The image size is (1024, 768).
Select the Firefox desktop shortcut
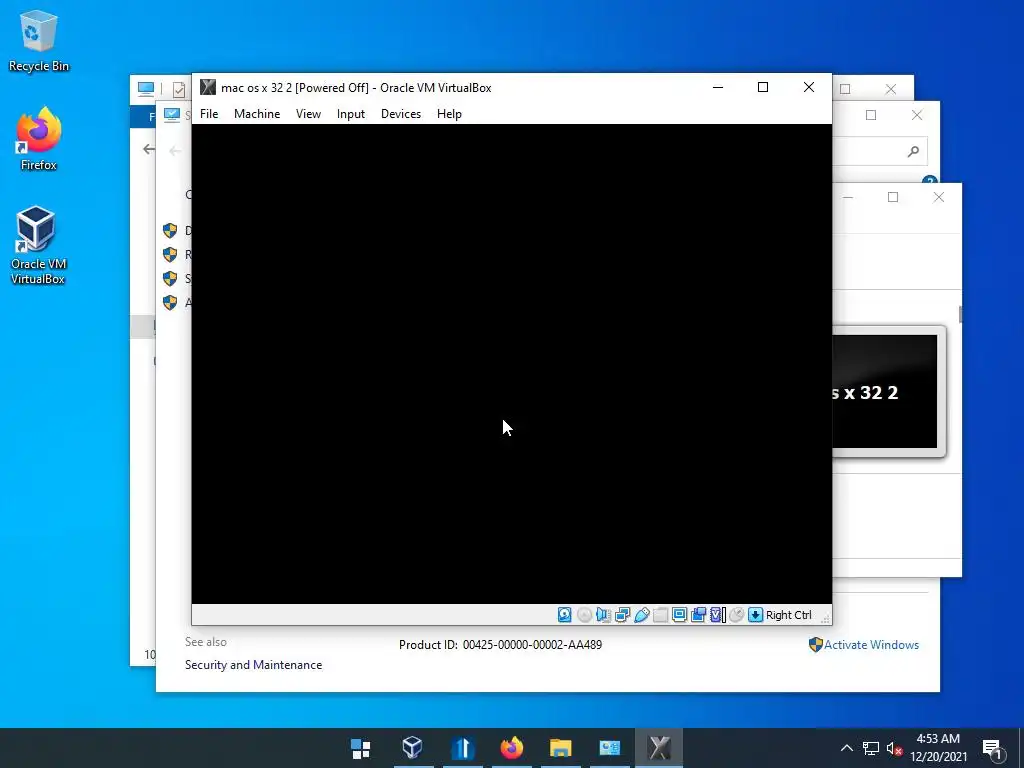[x=39, y=139]
